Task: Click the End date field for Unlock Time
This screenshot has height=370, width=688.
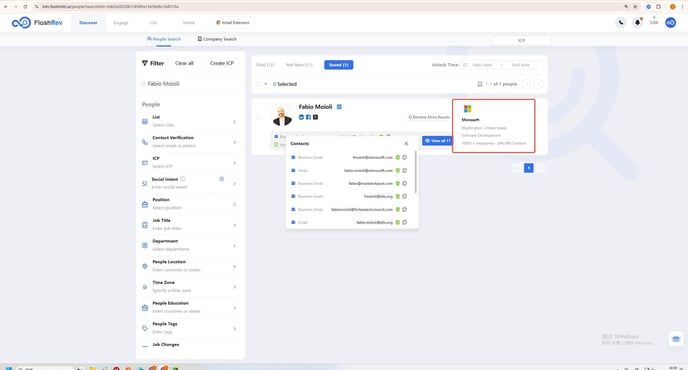Action: point(521,65)
